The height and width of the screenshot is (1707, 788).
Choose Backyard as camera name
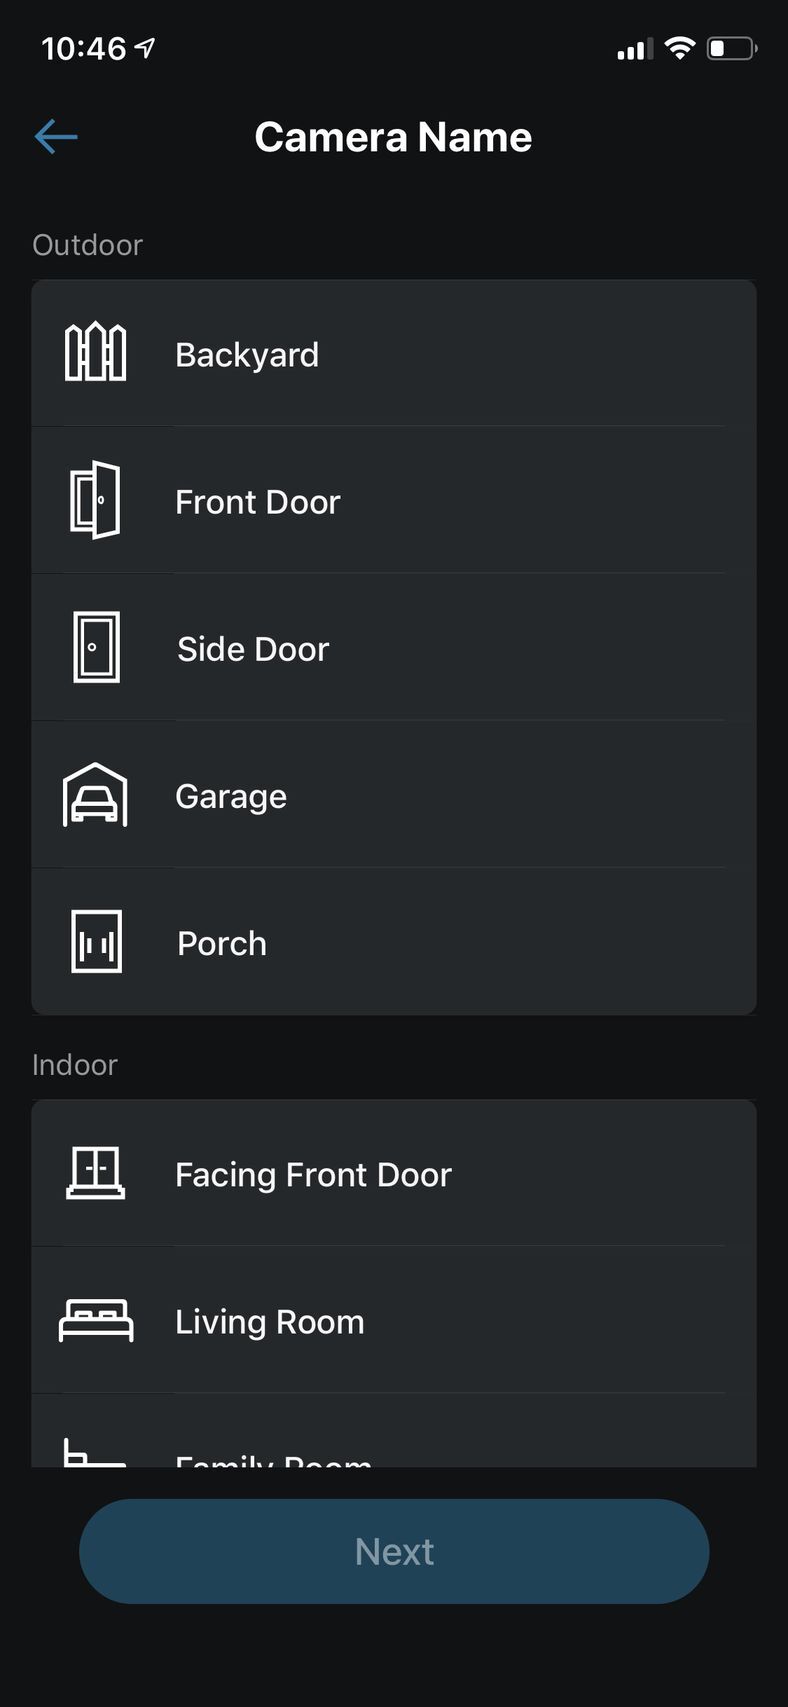(x=394, y=353)
